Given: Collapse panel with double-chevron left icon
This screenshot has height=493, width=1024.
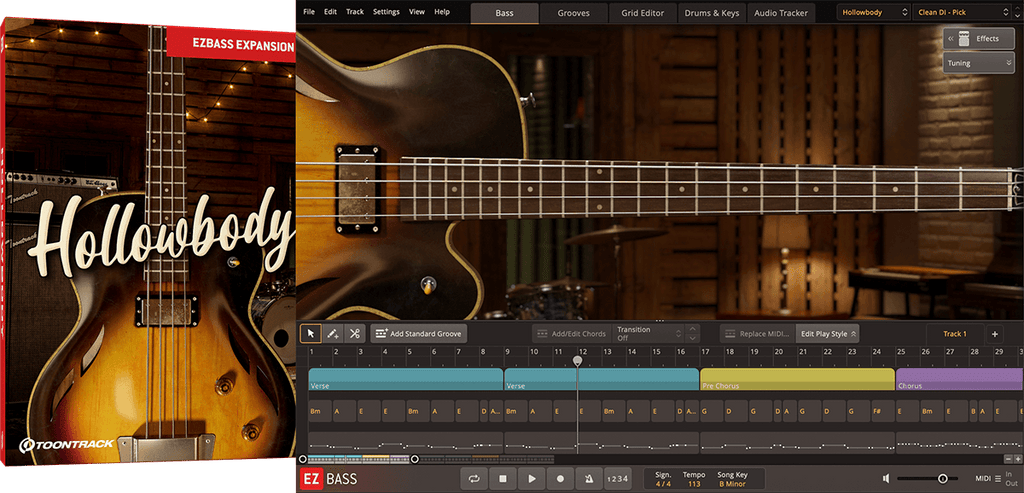Looking at the screenshot, I should click(950, 39).
